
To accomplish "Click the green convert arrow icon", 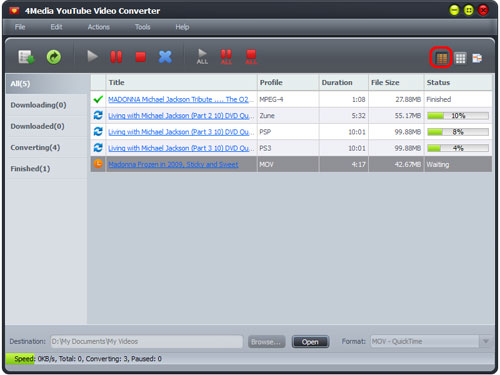I will click(54, 57).
